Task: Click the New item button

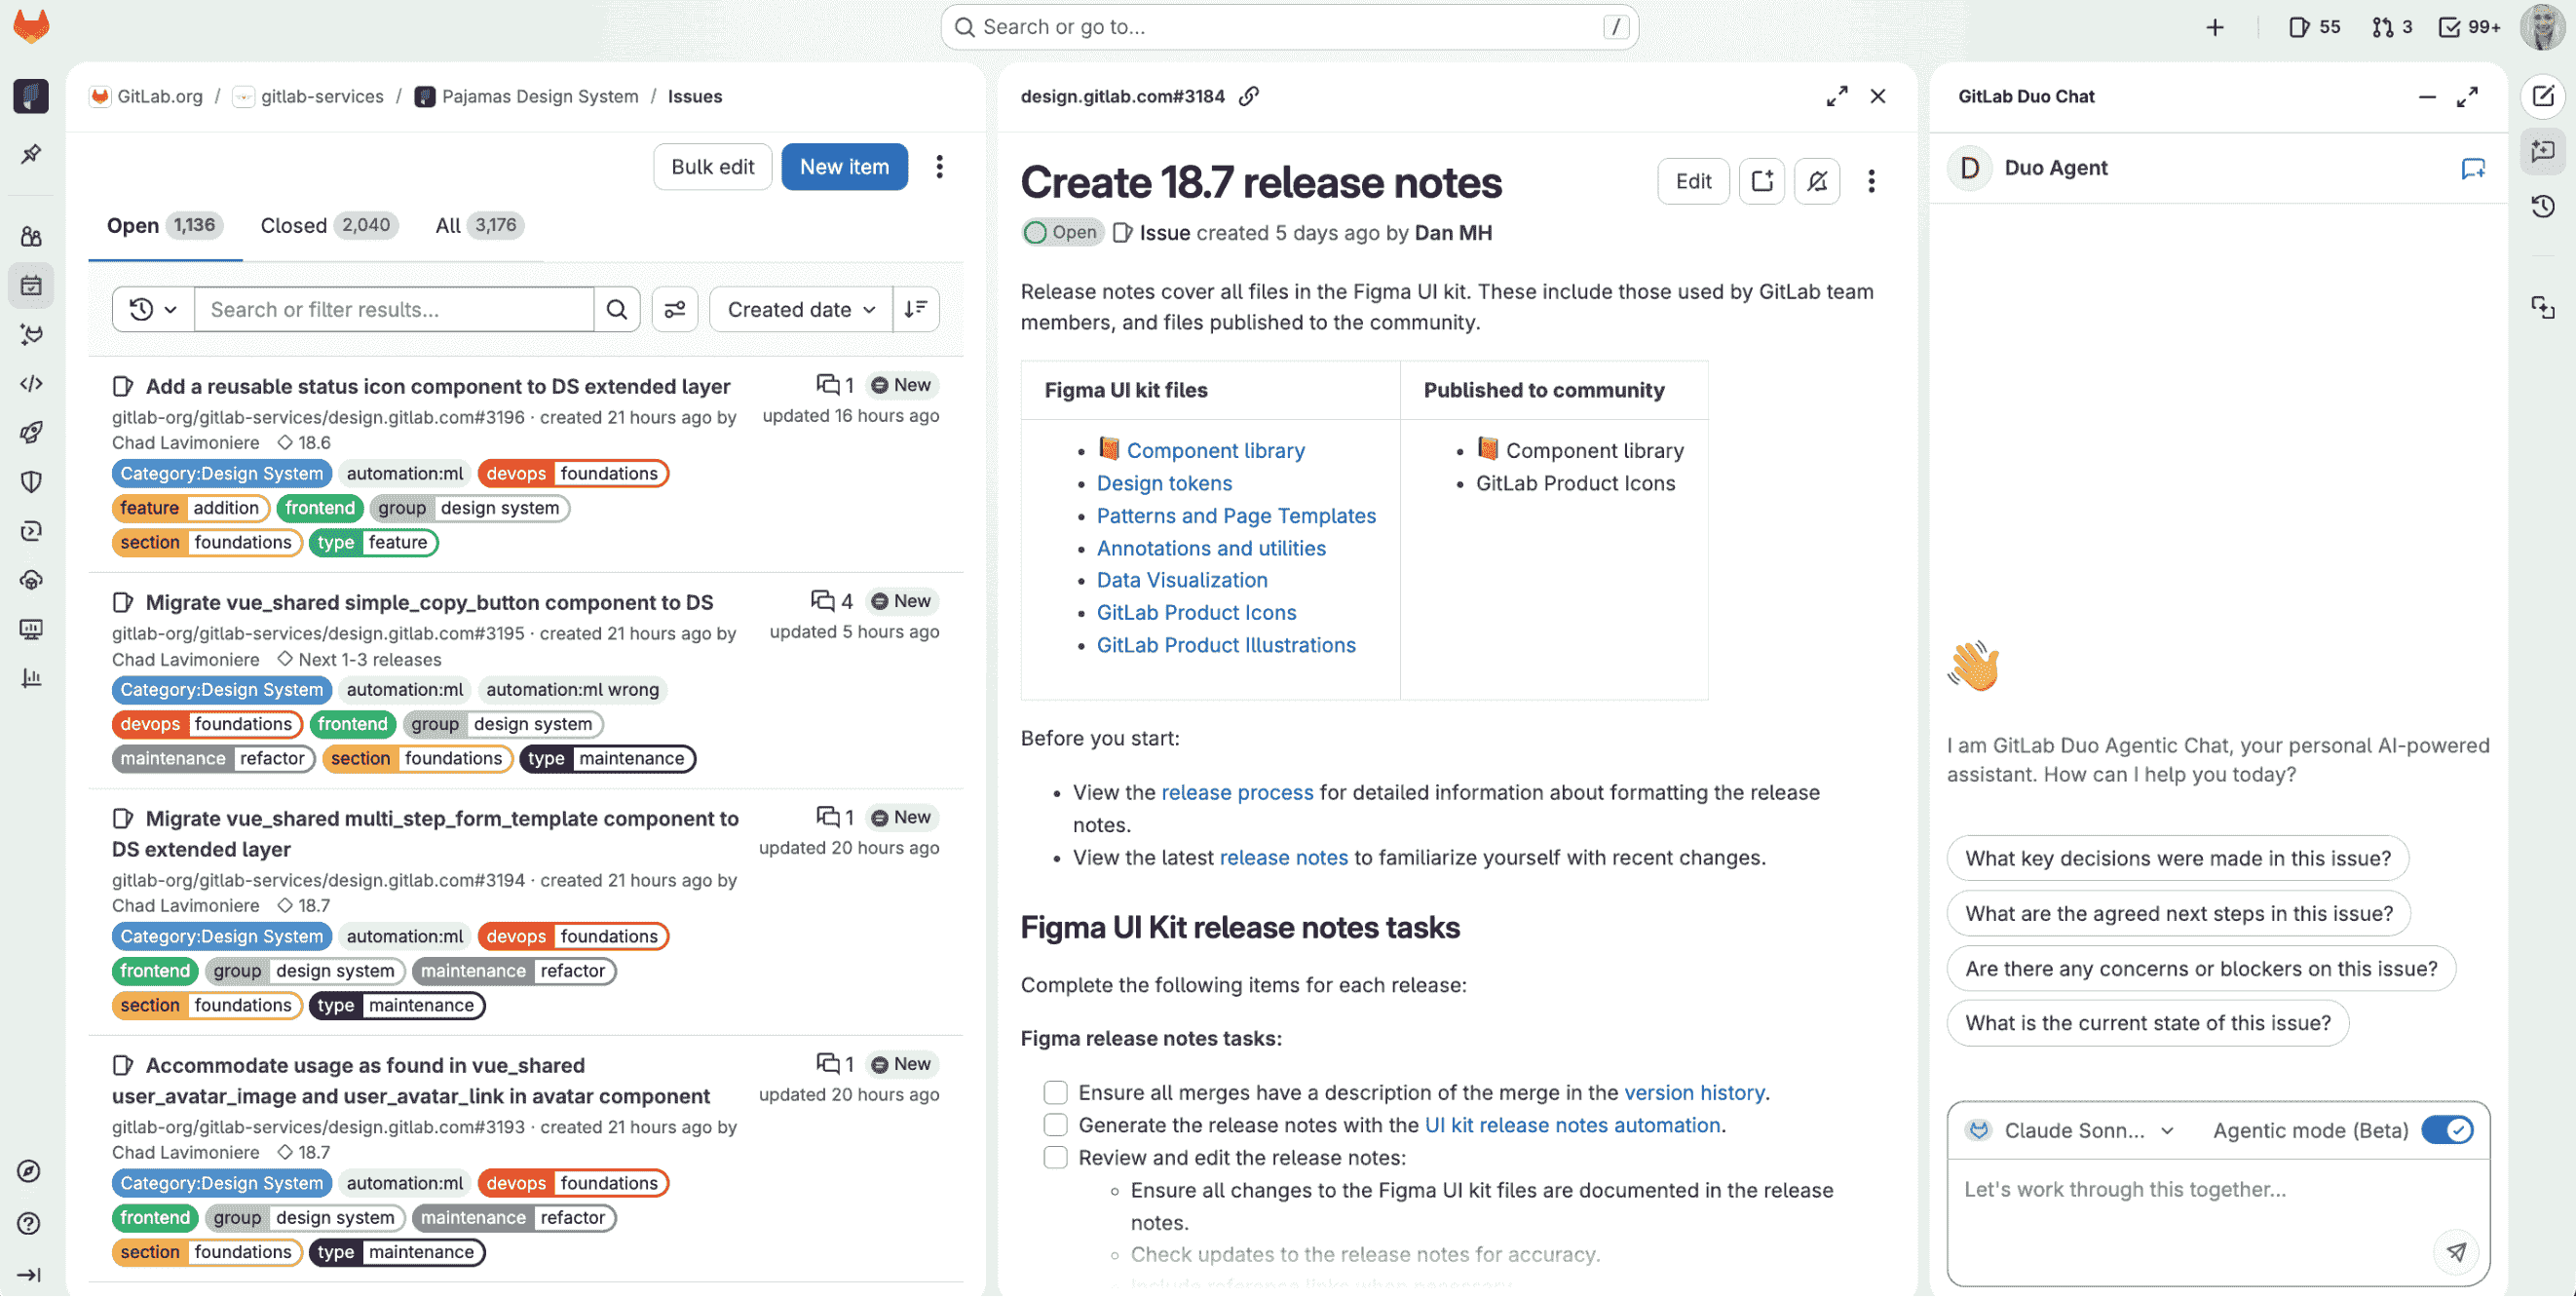Action: pos(844,166)
